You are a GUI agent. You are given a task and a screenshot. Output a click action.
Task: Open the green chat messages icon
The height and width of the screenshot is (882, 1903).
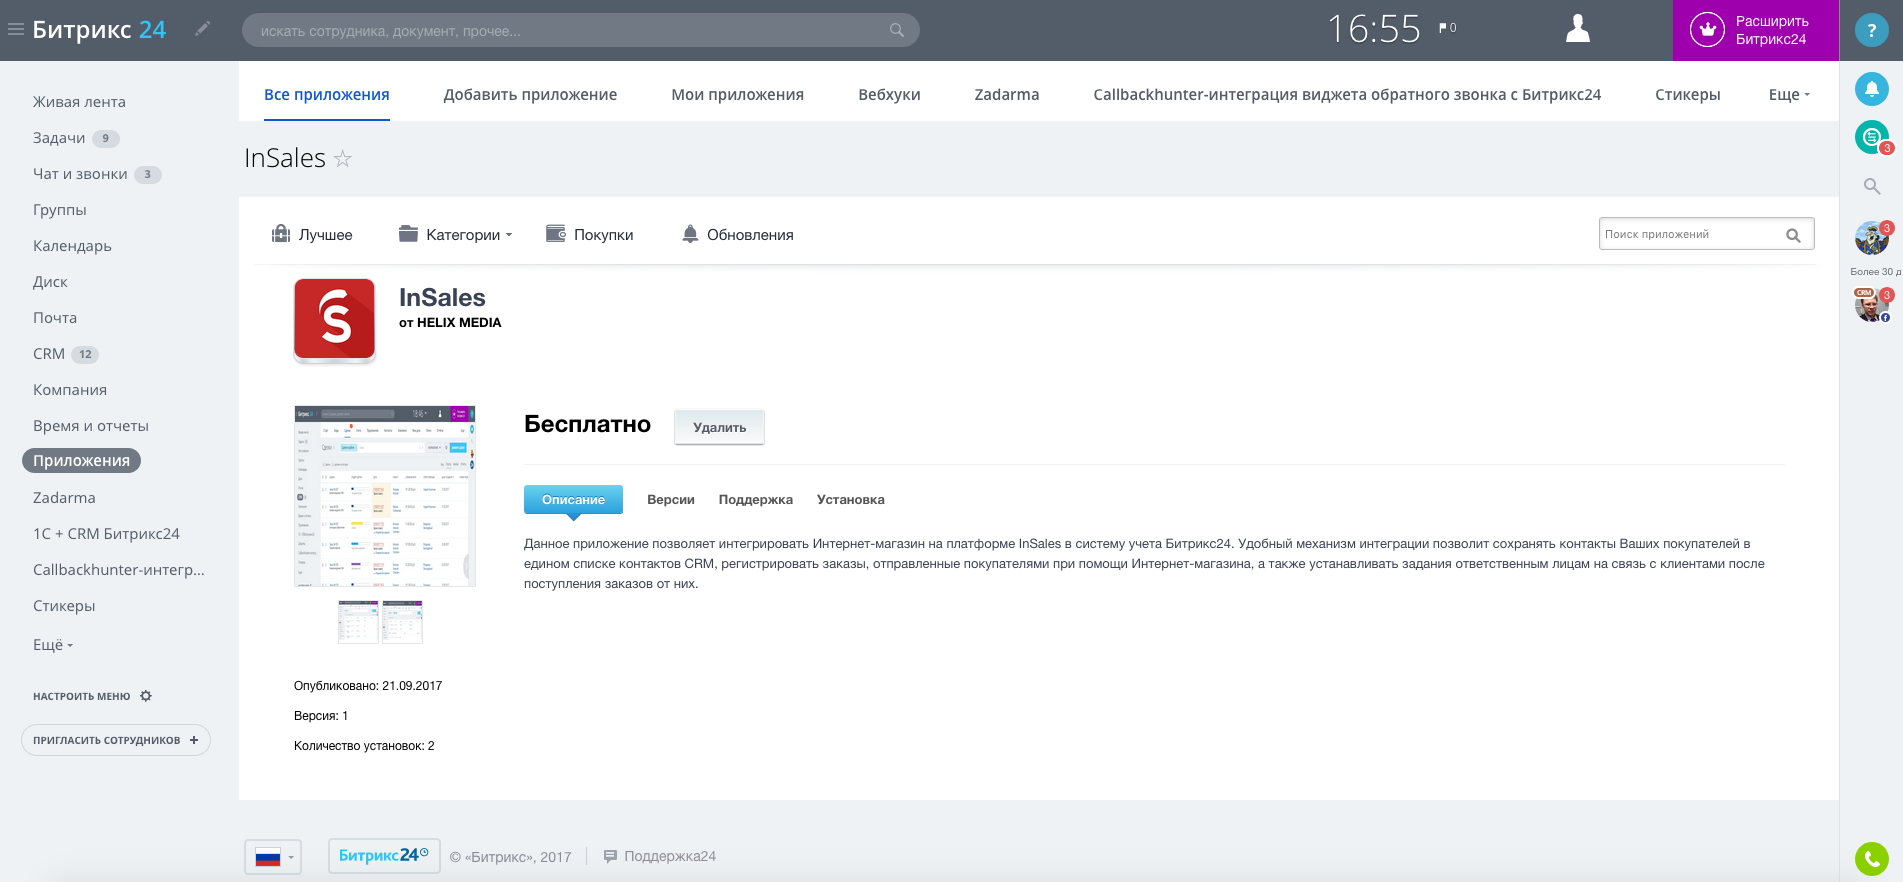pyautogui.click(x=1872, y=136)
